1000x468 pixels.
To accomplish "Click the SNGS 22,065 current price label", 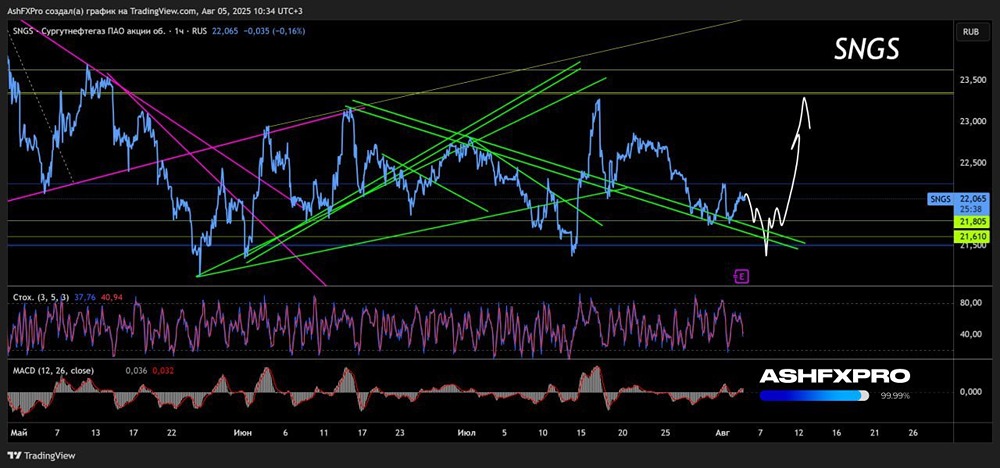I will (x=960, y=200).
